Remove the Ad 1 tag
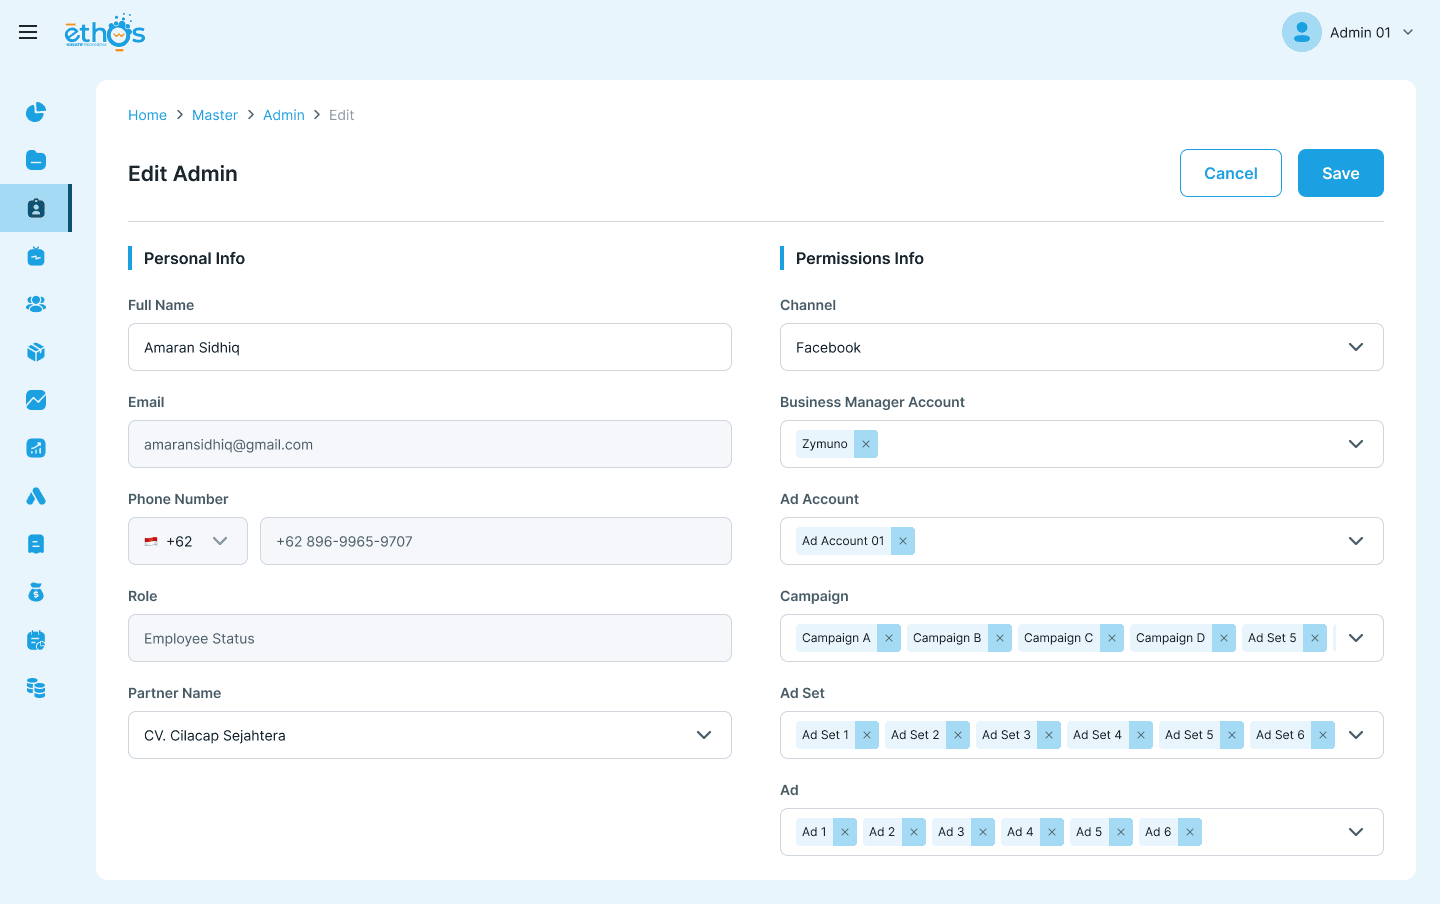The image size is (1440, 904). point(845,832)
